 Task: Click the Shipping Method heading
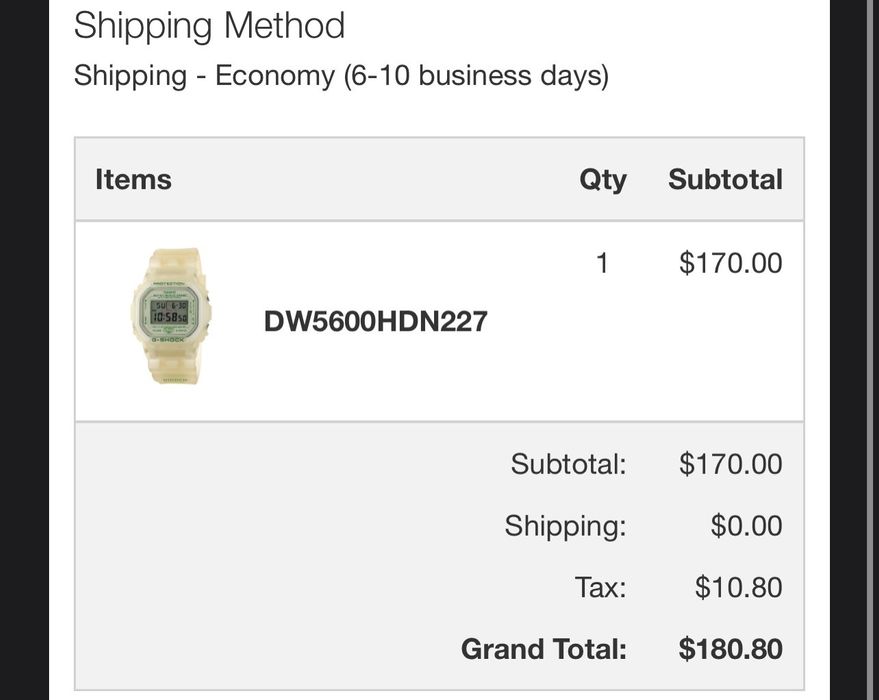click(x=209, y=25)
